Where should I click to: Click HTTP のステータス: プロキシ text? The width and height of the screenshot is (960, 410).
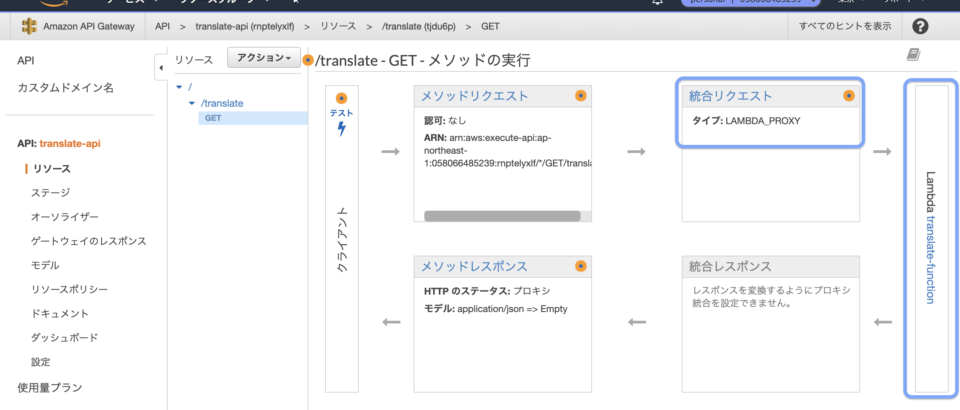coord(487,291)
